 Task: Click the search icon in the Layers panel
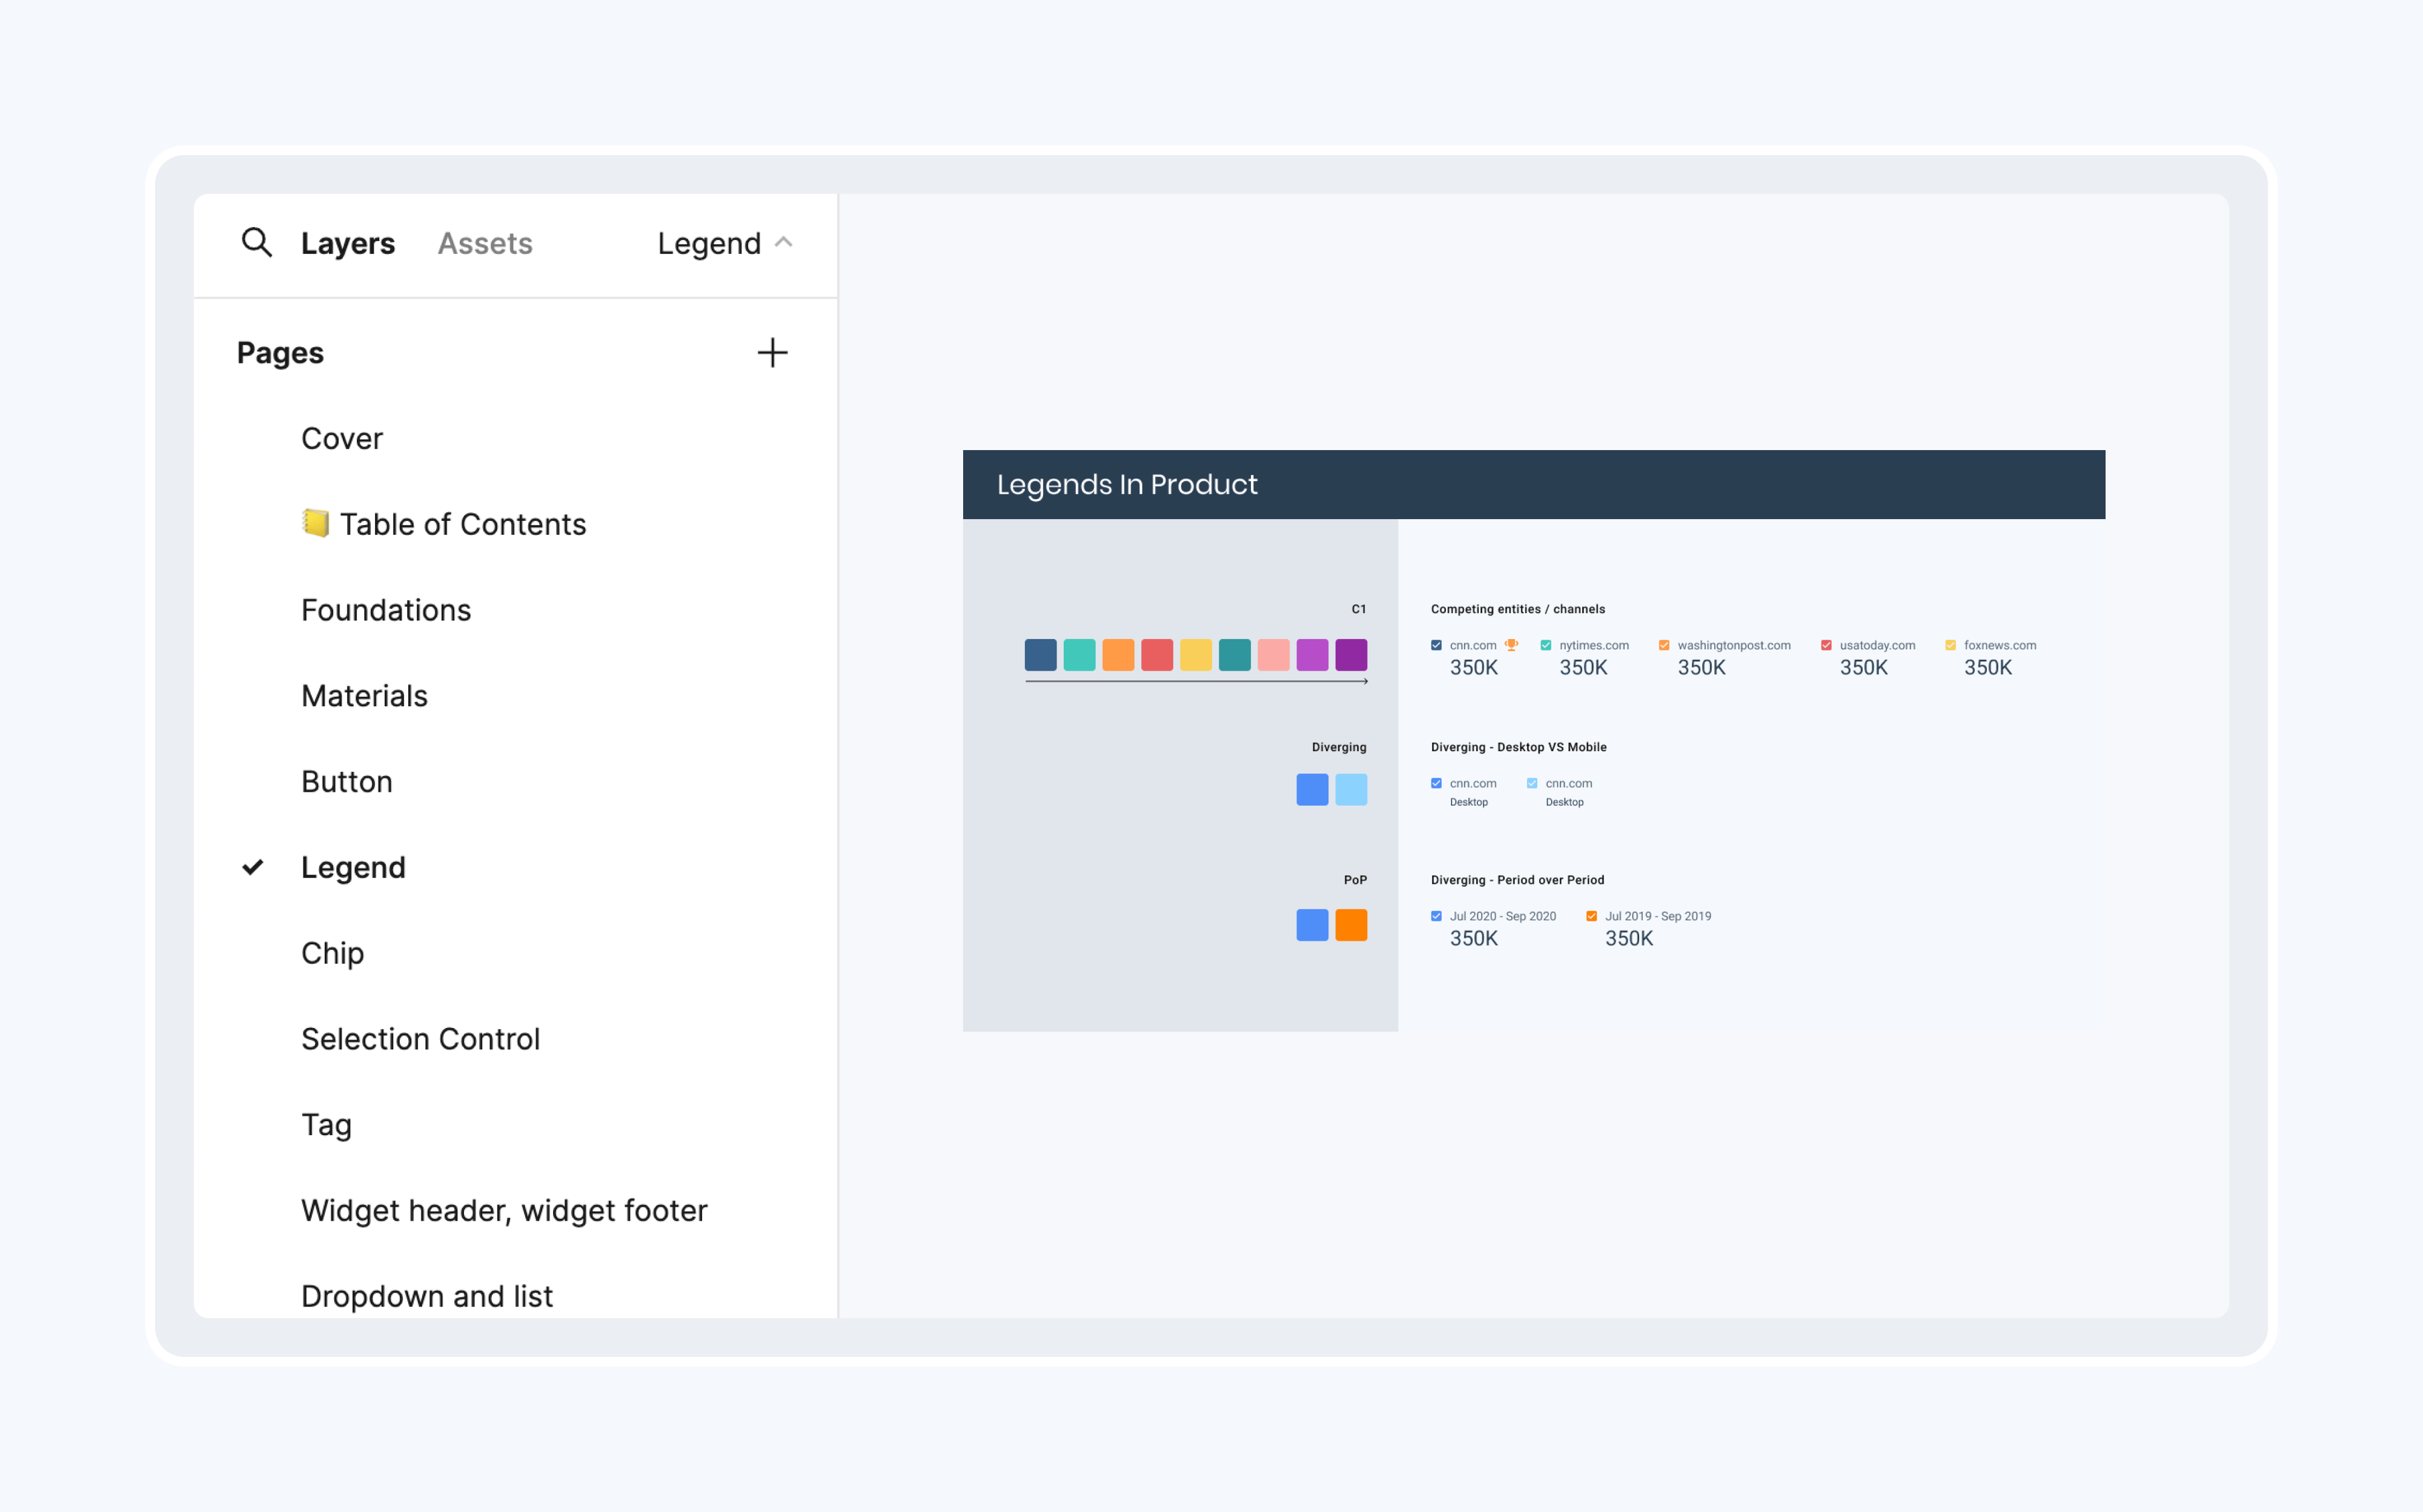(x=257, y=243)
